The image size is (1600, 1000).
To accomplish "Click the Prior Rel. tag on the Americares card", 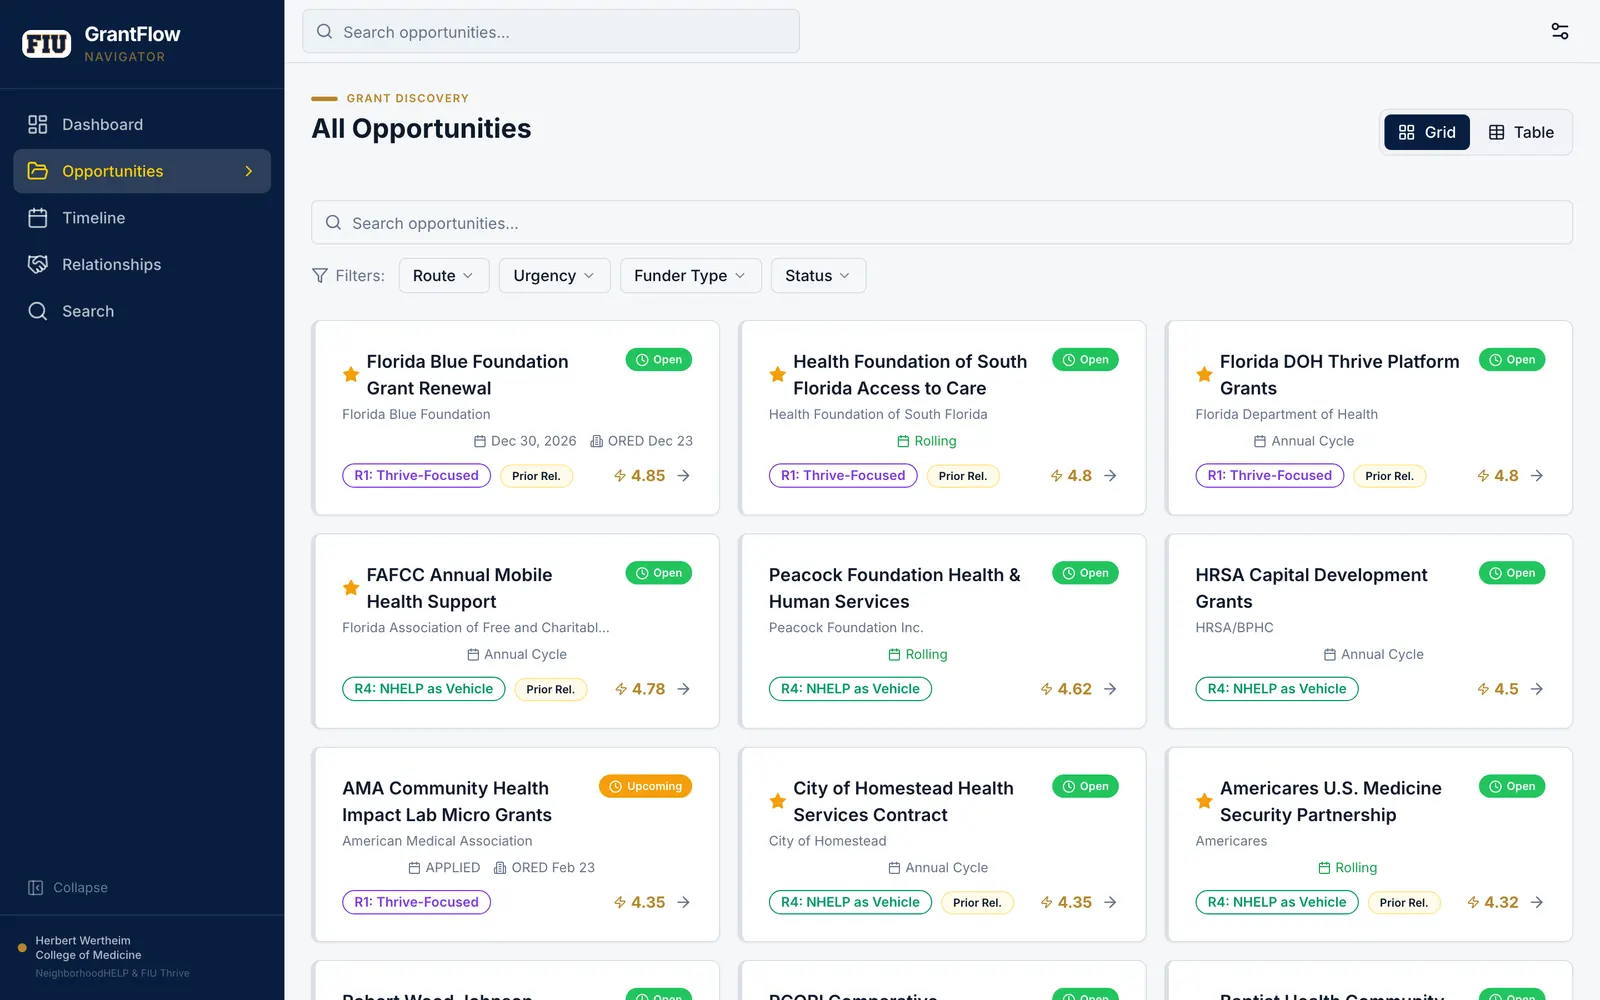I will pyautogui.click(x=1404, y=902).
